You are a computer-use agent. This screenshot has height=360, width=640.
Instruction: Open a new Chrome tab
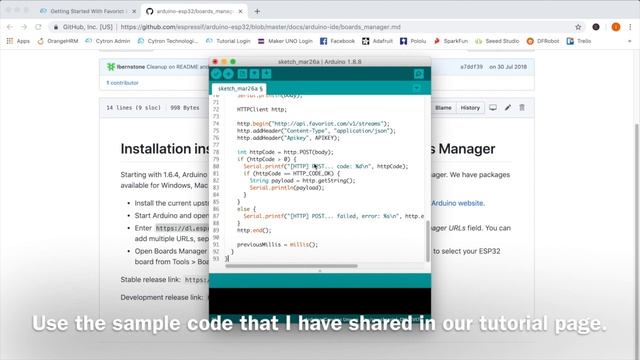point(257,11)
